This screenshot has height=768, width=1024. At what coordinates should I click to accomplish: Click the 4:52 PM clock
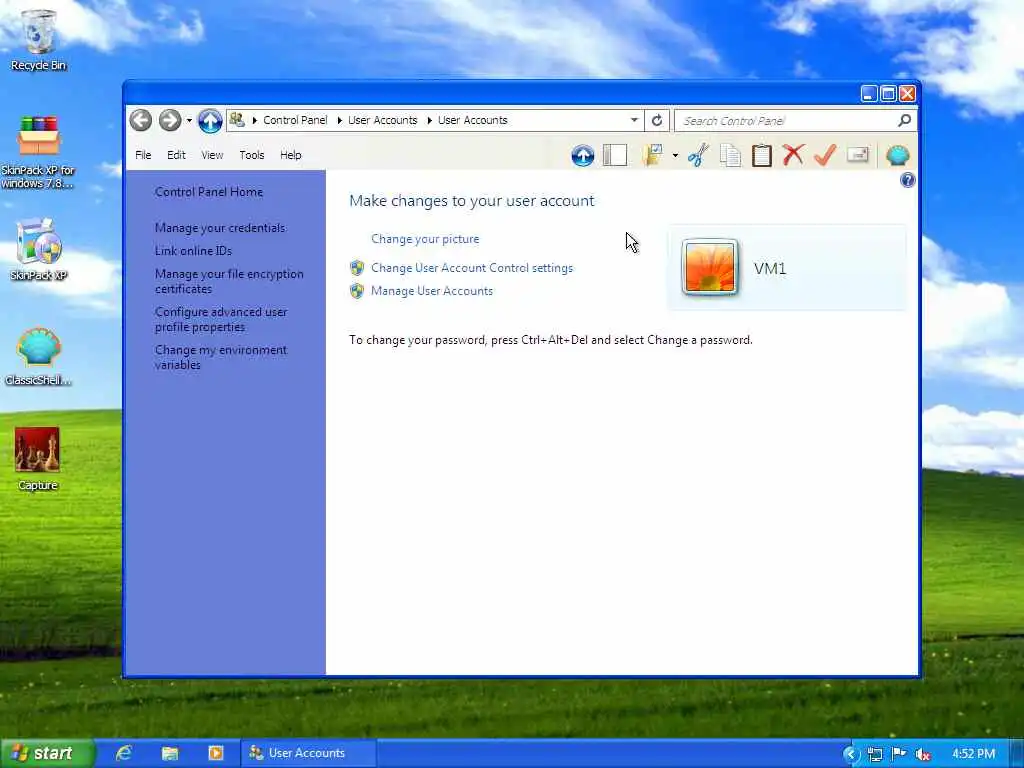point(973,754)
